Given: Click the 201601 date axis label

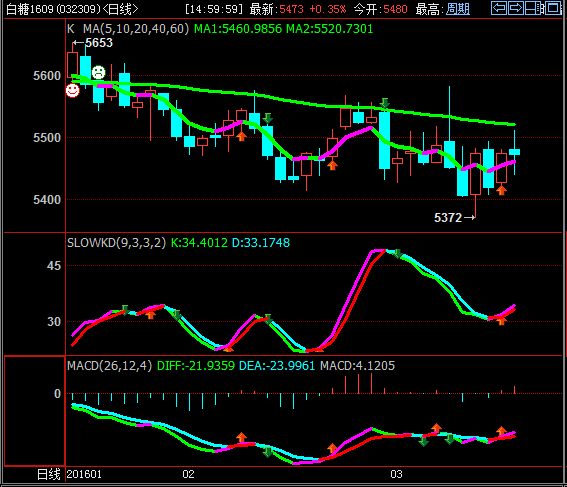Looking at the screenshot, I should pos(84,474).
